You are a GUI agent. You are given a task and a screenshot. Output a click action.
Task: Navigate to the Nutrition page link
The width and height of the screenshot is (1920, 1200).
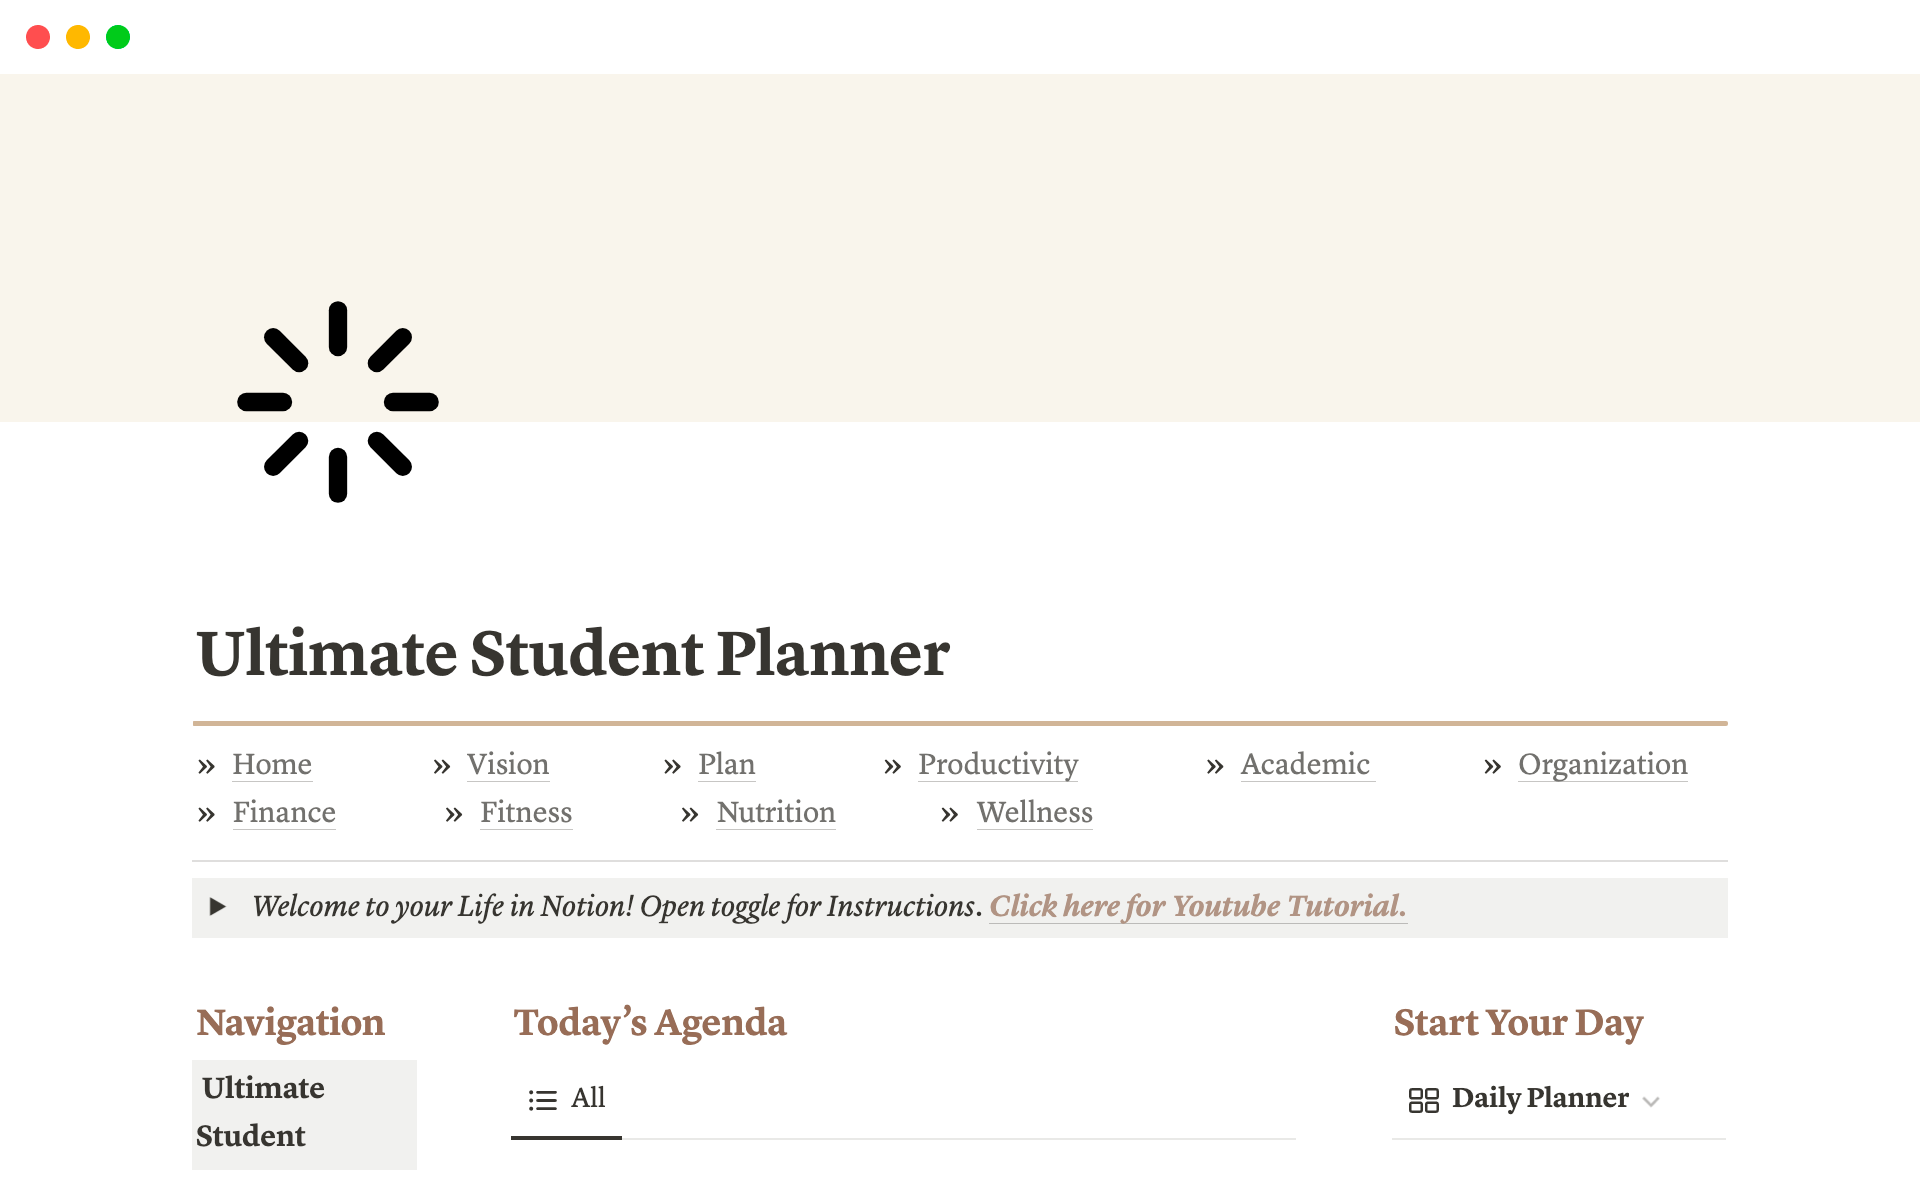point(775,813)
